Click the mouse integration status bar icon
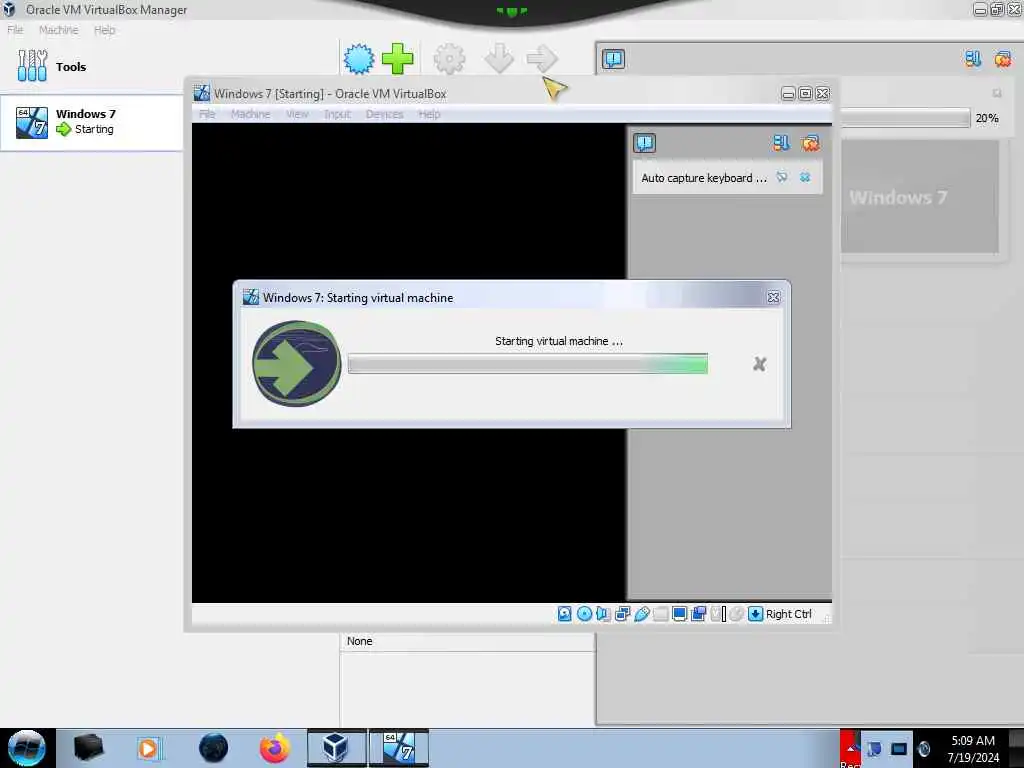This screenshot has width=1024, height=768. 737,614
